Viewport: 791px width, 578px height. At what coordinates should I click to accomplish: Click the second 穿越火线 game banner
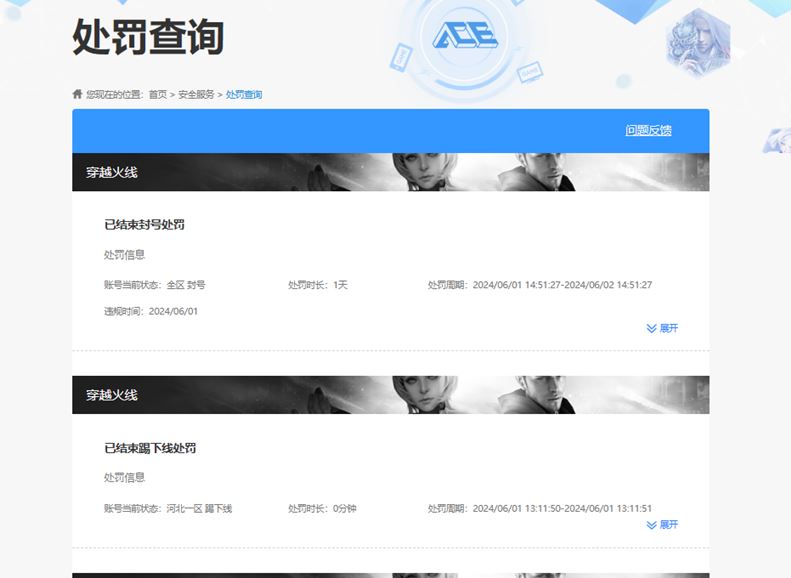[390, 395]
